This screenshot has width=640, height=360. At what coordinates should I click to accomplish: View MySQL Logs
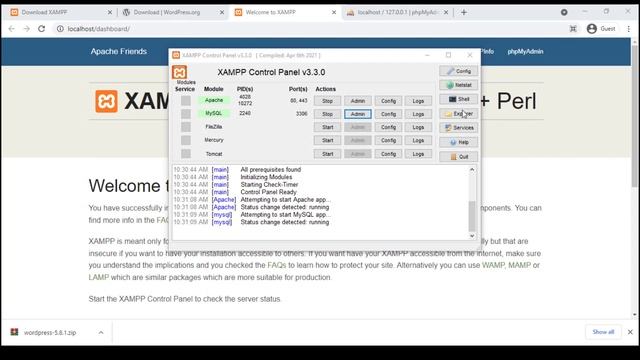[x=418, y=114]
